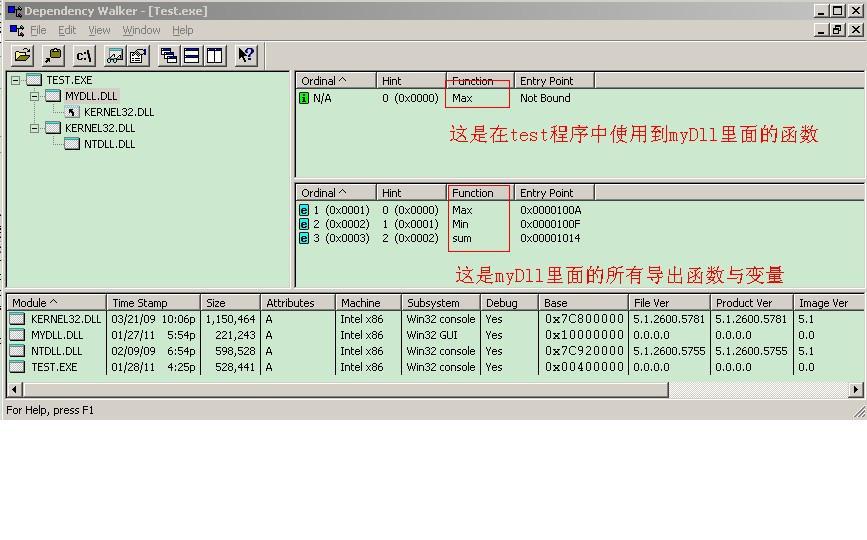The height and width of the screenshot is (540, 867).
Task: Click Win32 GUI subsystem cell
Action: click(433, 335)
